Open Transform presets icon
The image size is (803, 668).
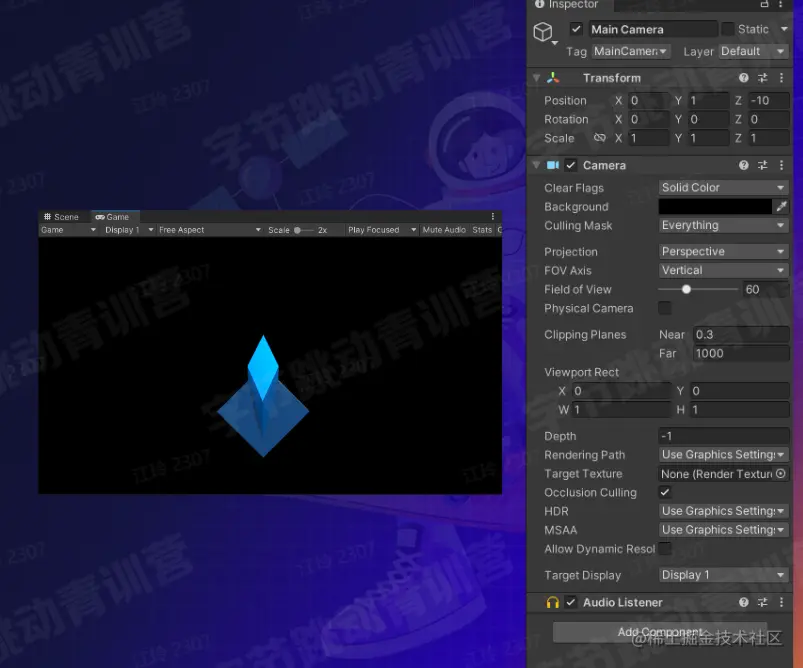coord(763,78)
